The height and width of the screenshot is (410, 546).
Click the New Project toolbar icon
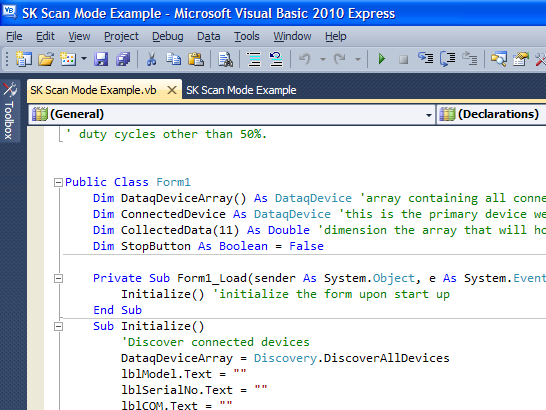pos(24,59)
